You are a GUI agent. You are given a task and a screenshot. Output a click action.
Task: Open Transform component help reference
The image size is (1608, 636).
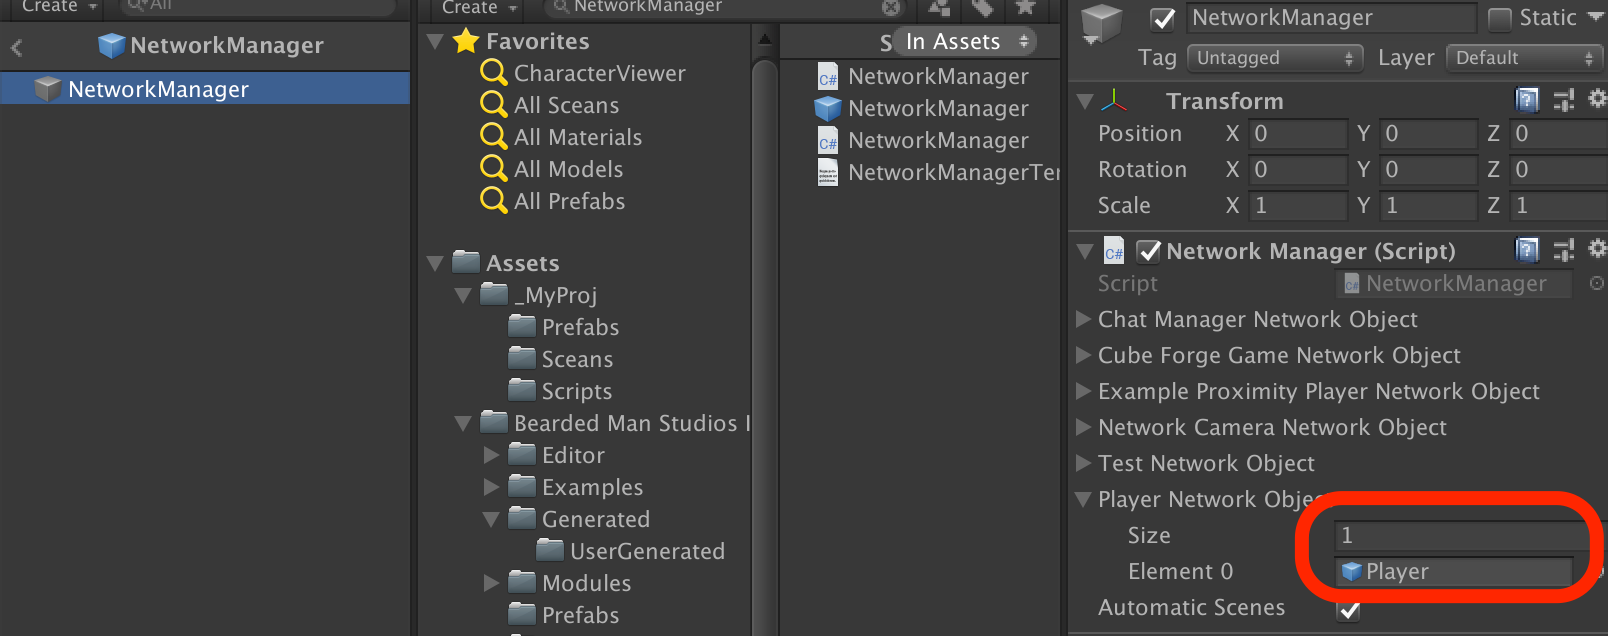[1527, 100]
